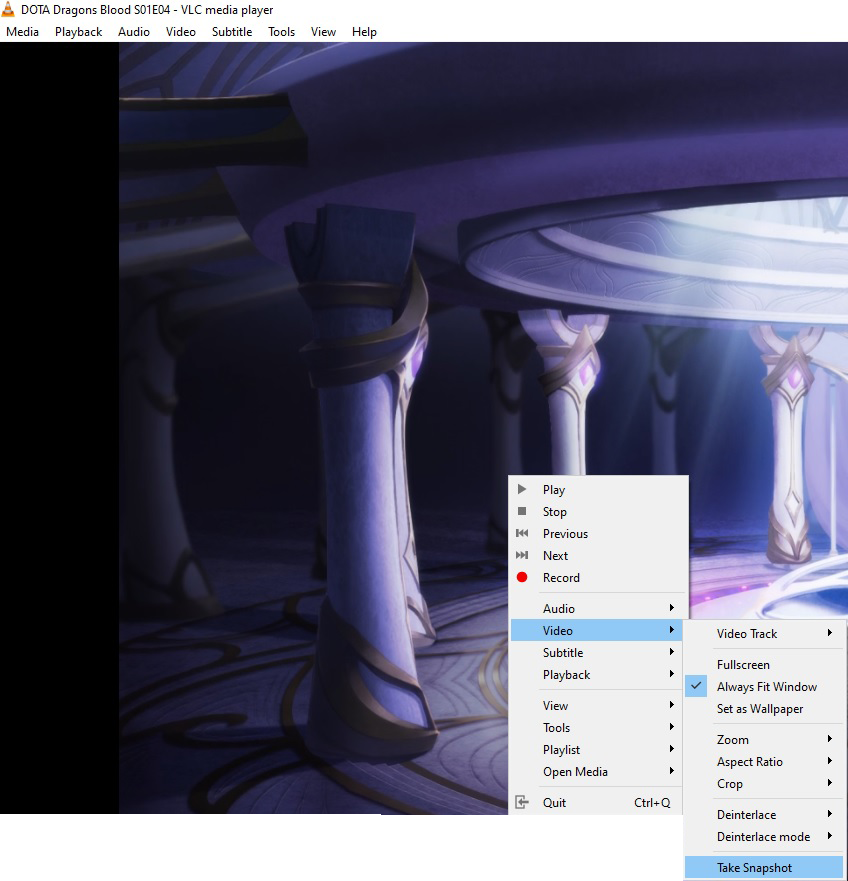The image size is (848, 881).
Task: Select Quit Ctrl+Q in context menu
Action: [x=596, y=802]
